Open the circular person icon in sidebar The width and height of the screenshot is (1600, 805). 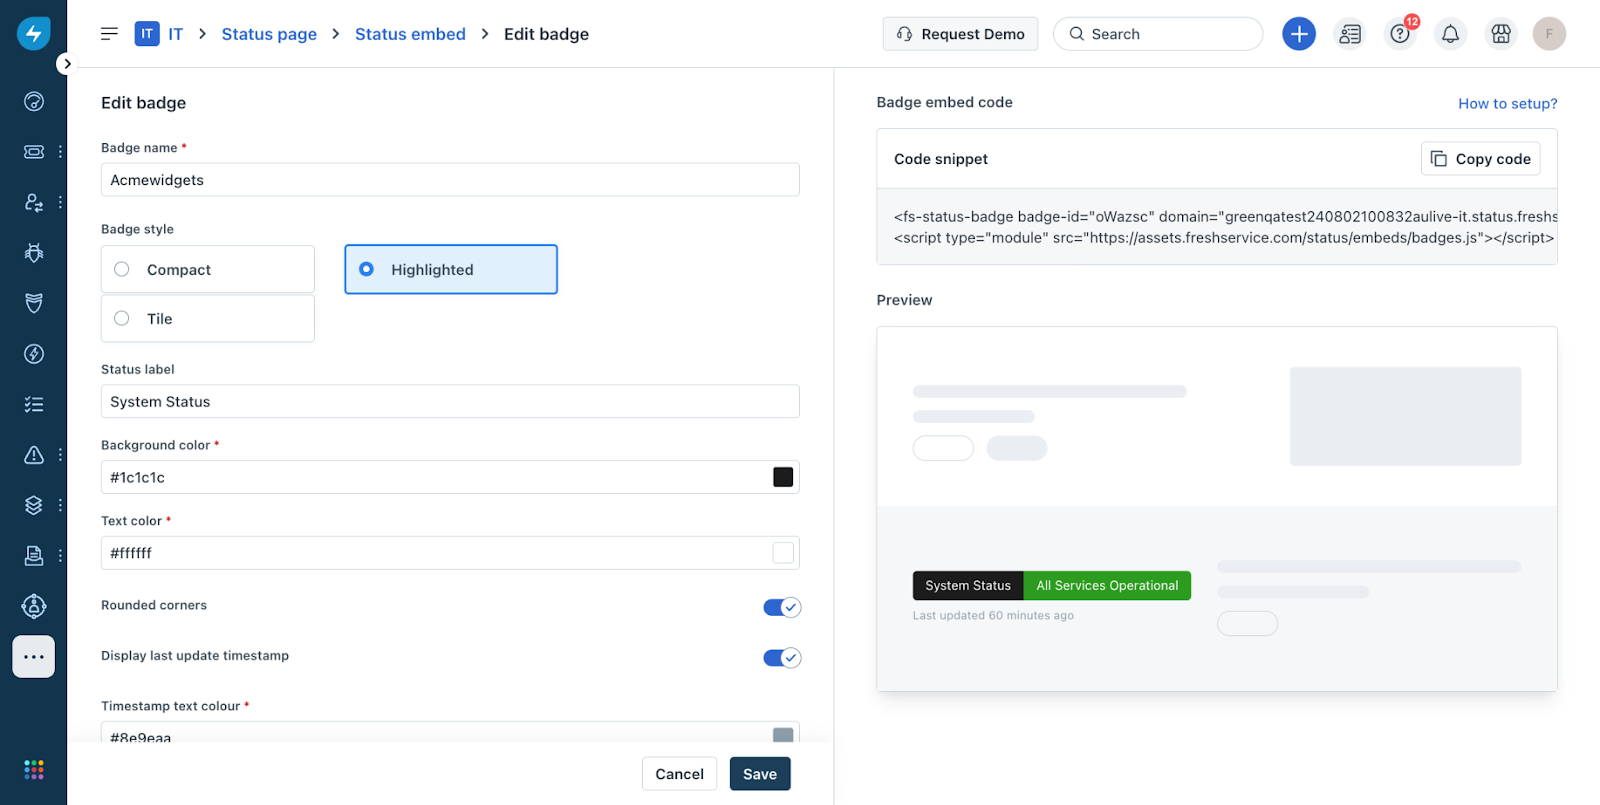[34, 606]
